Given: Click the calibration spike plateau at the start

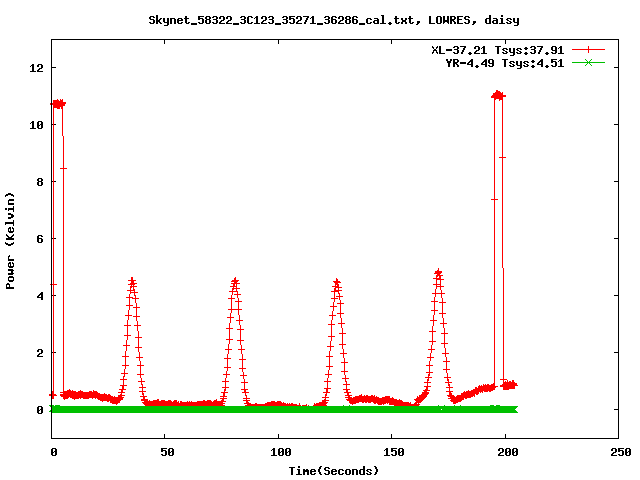Looking at the screenshot, I should point(58,103).
